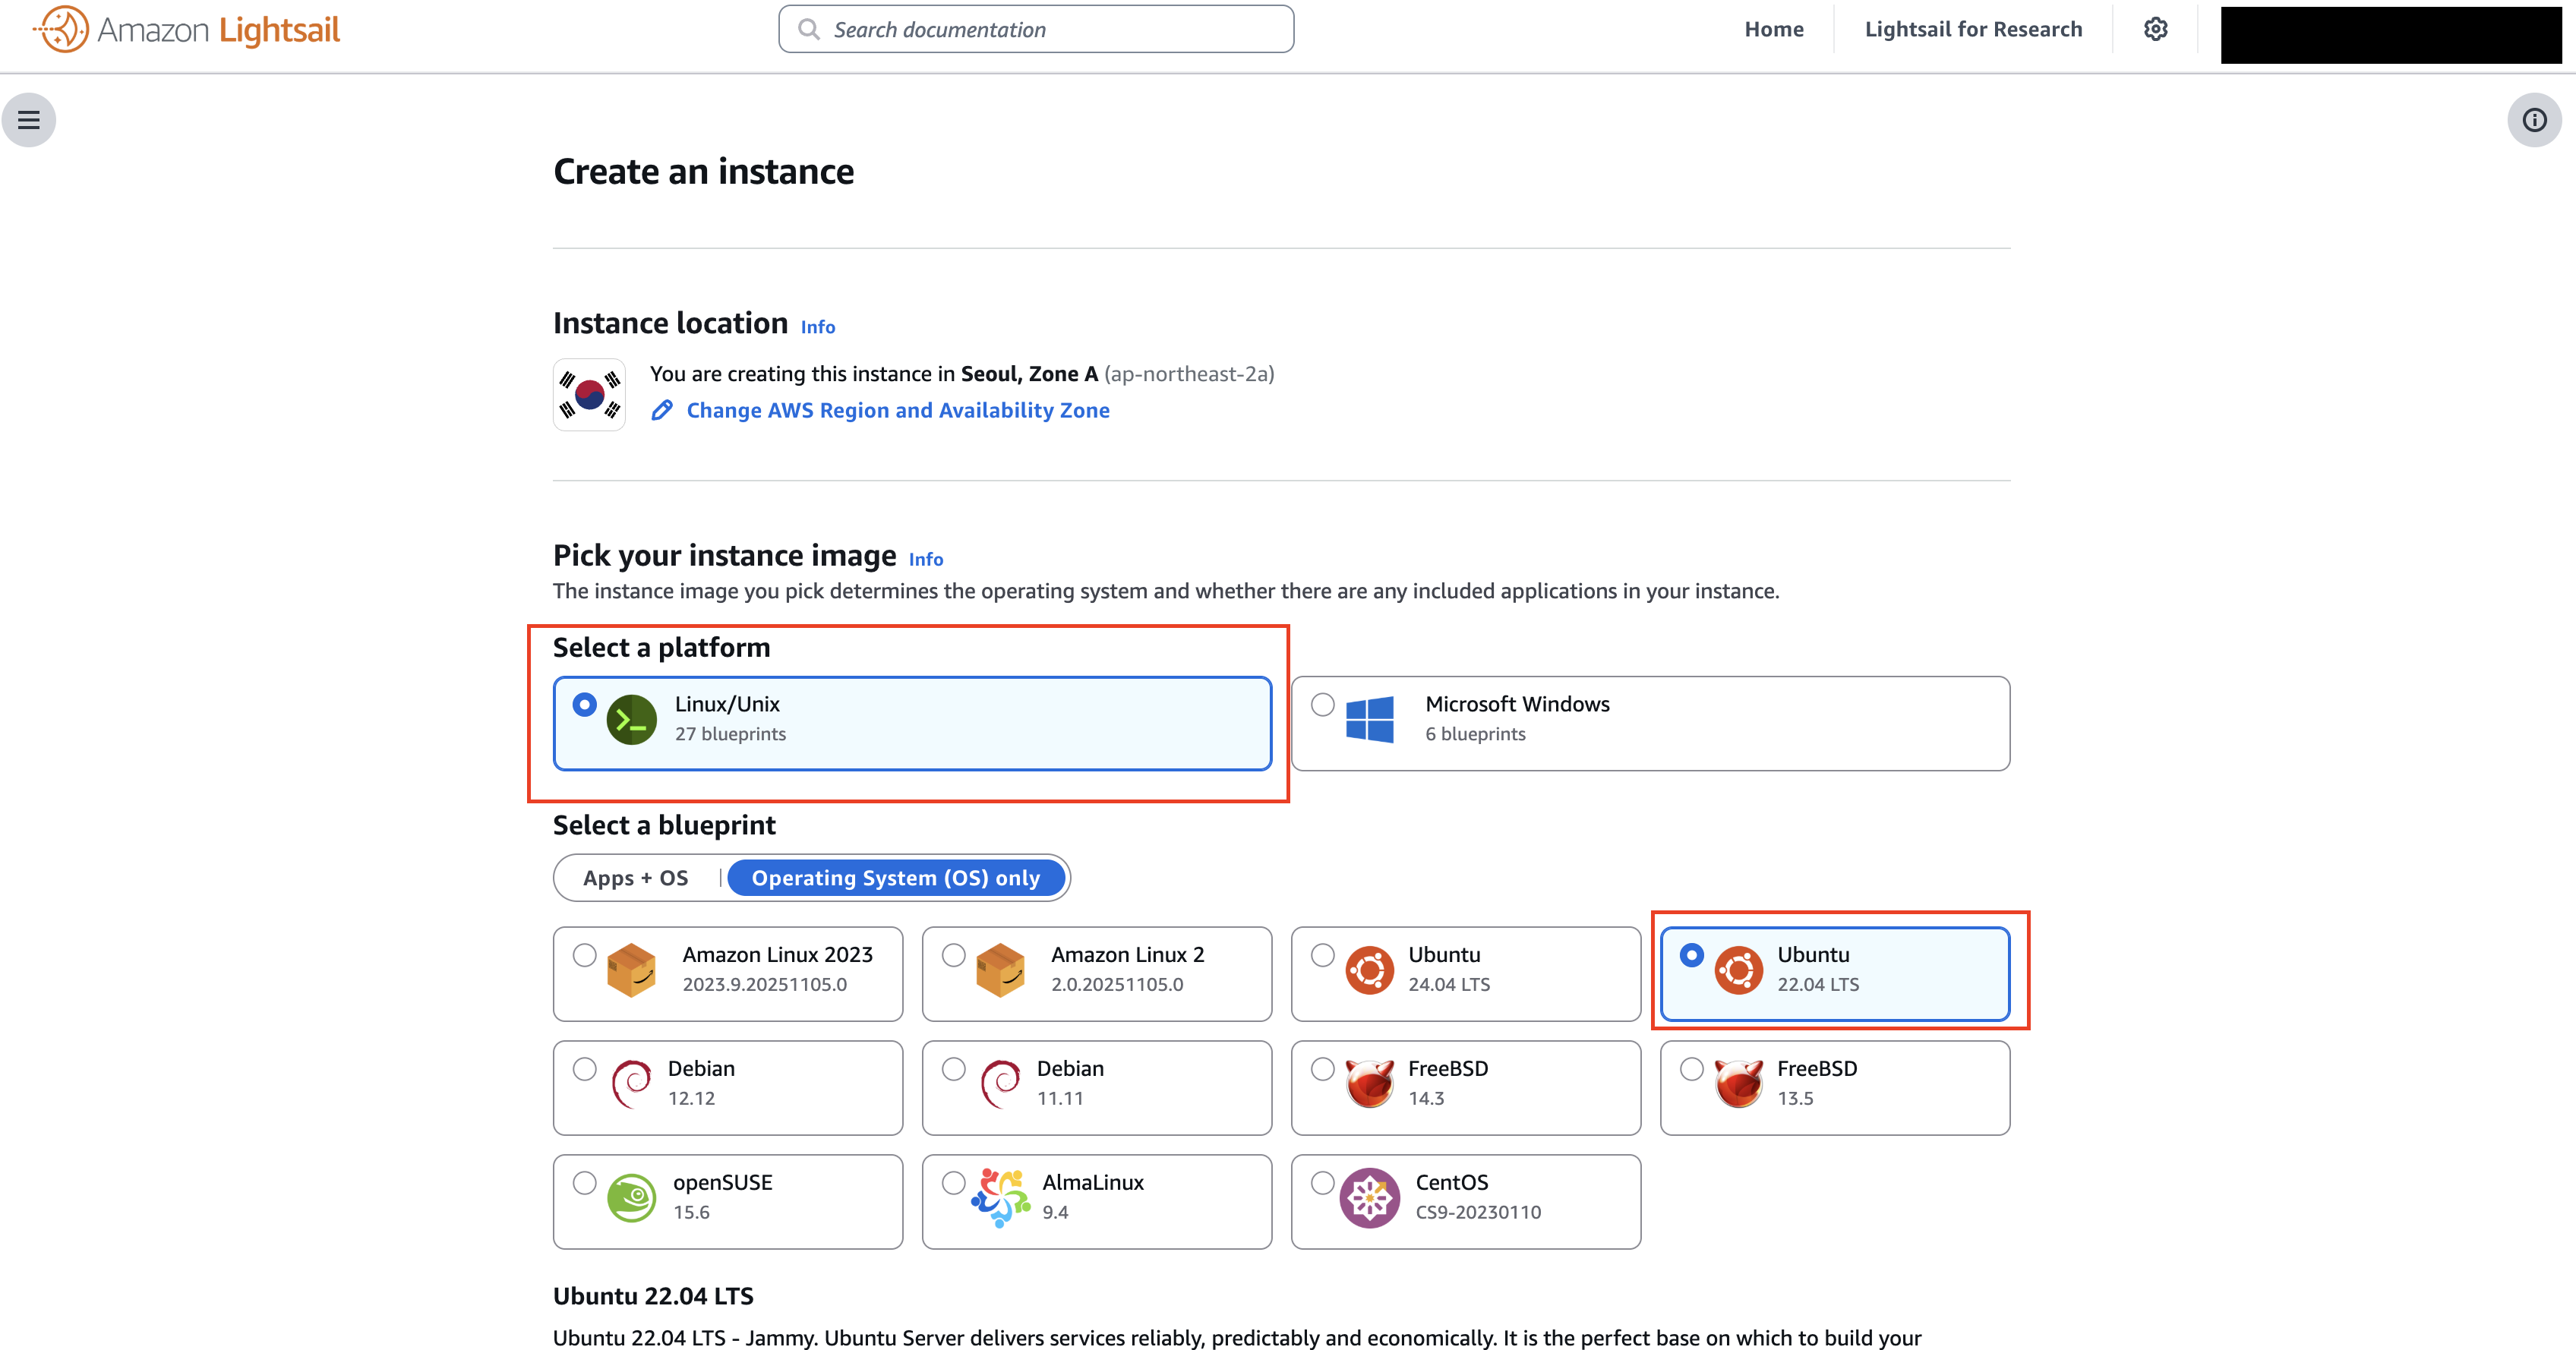Click the FreeBSD 14.3 daemon icon

click(x=1370, y=1084)
